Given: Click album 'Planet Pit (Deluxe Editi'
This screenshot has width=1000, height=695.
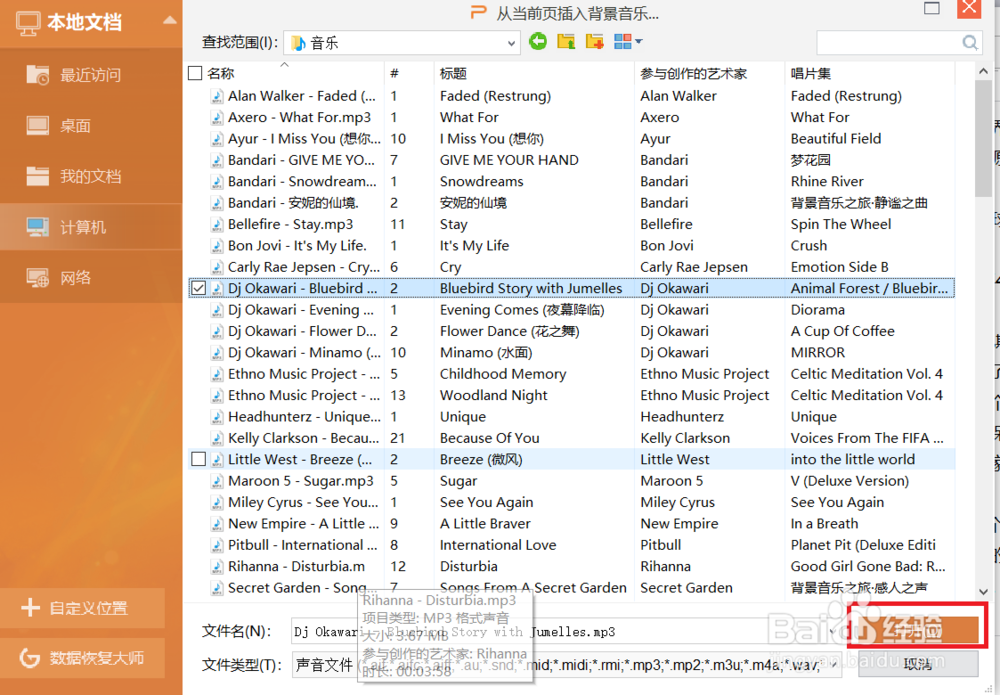Looking at the screenshot, I should [863, 545].
